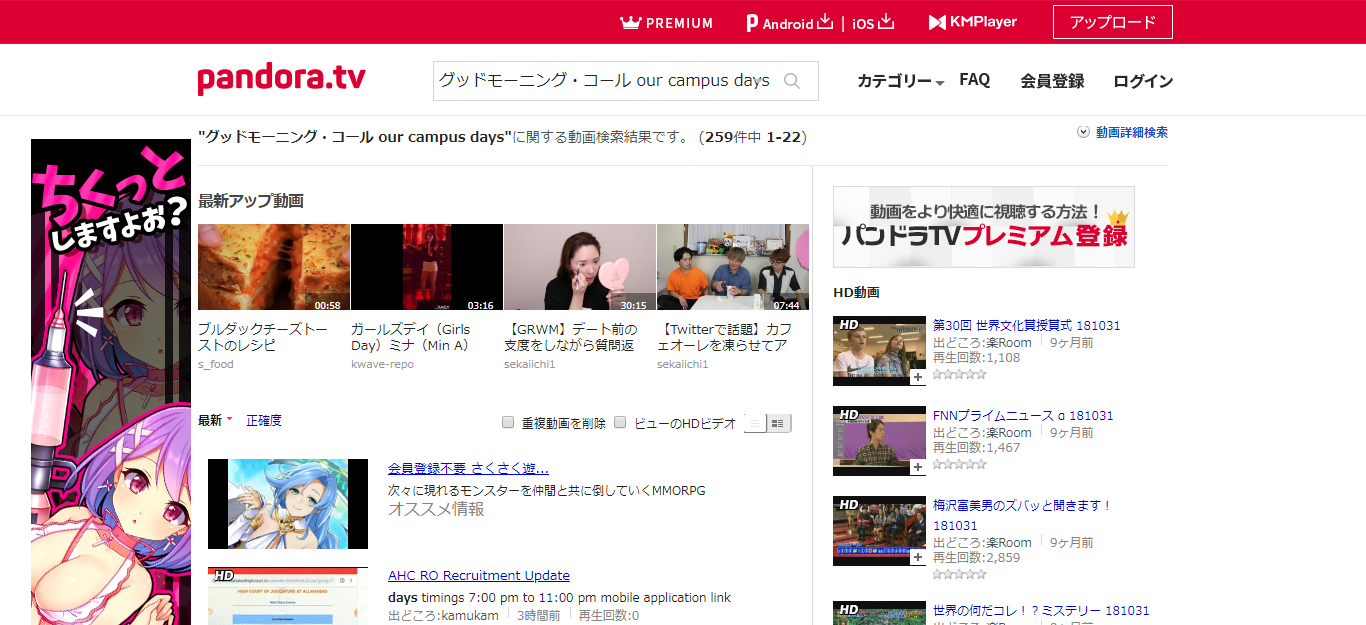Play the Girls Day 03:16 thumbnail
1366x625 pixels.
427,267
